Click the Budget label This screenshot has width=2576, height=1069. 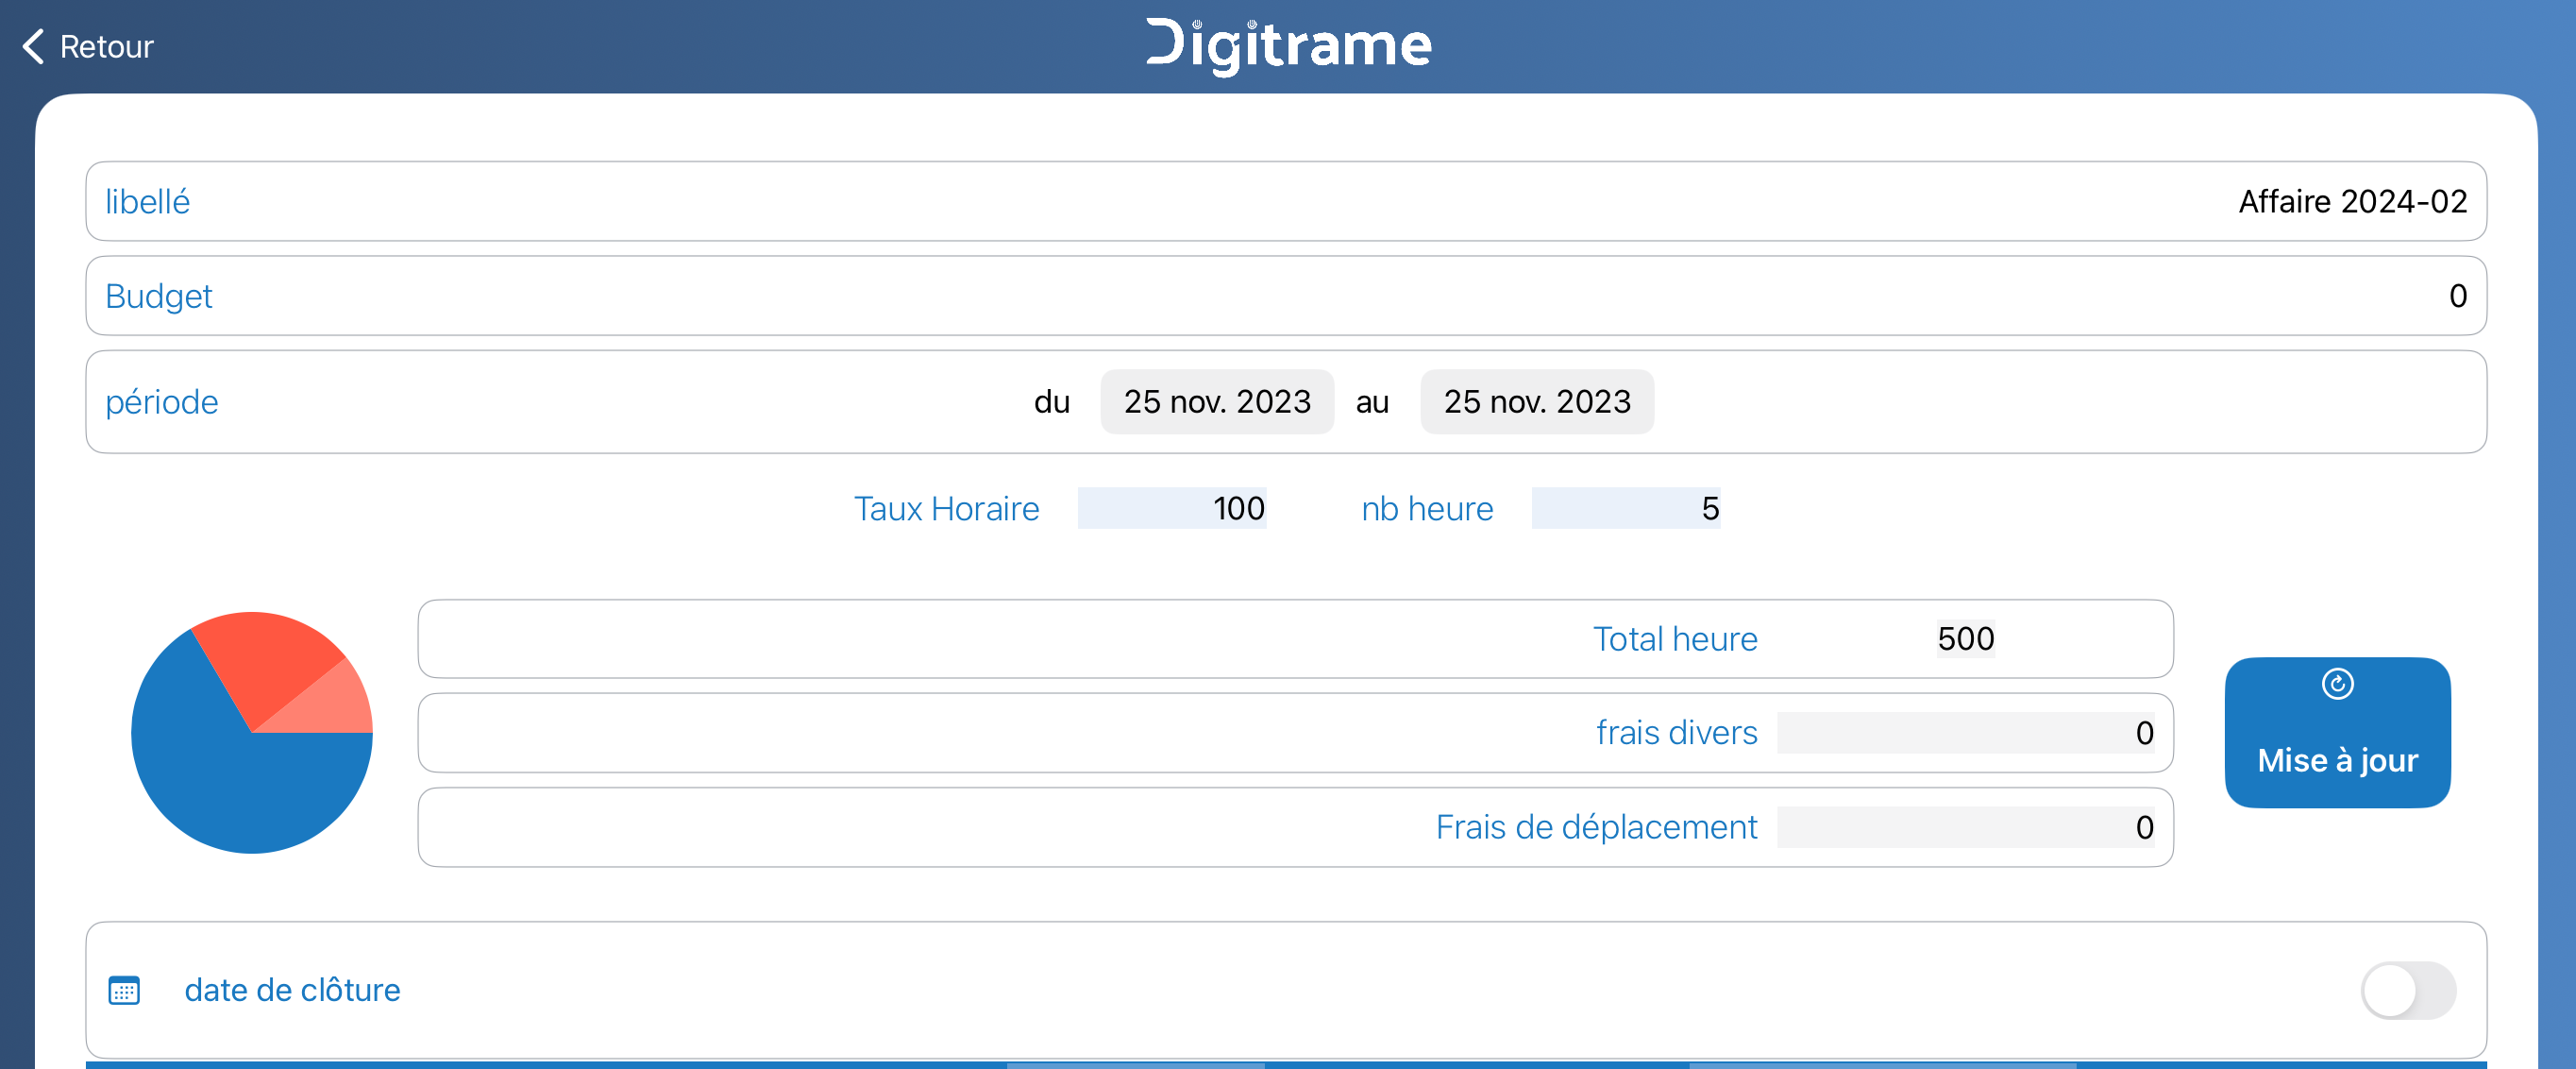(x=158, y=296)
